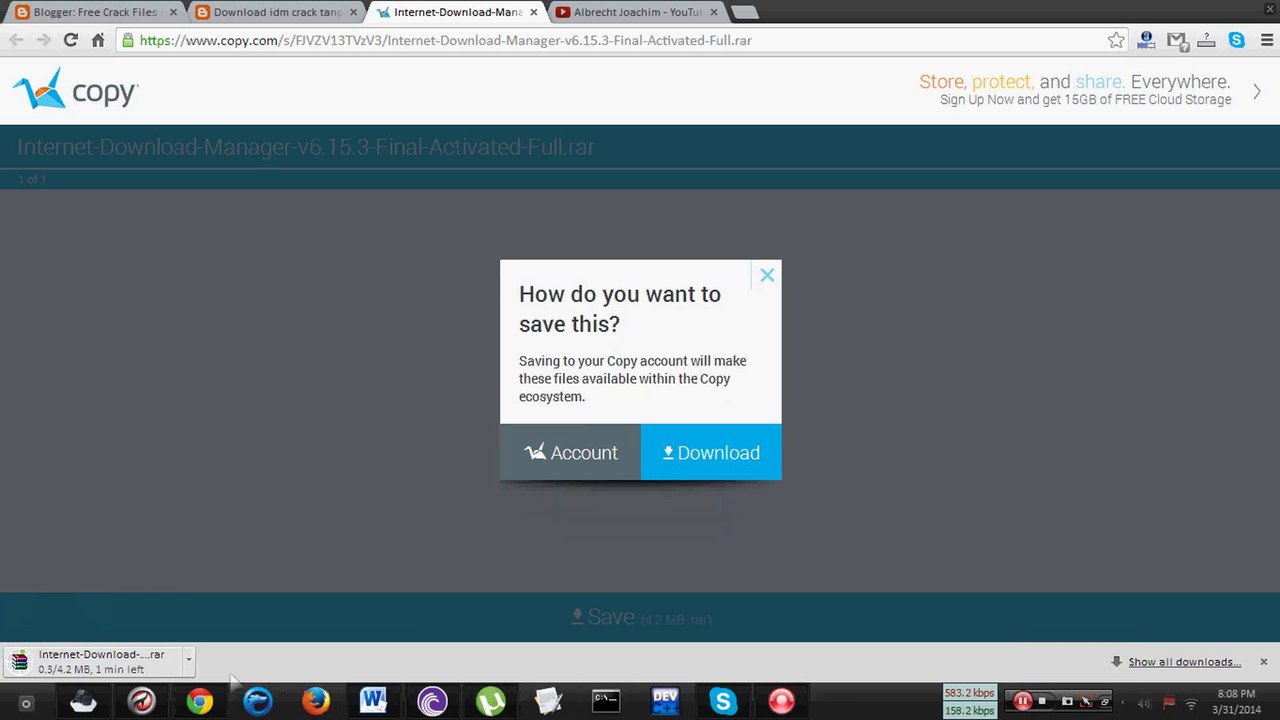Click the Copy logo in the header
Image resolution: width=1280 pixels, height=720 pixels.
pos(75,90)
